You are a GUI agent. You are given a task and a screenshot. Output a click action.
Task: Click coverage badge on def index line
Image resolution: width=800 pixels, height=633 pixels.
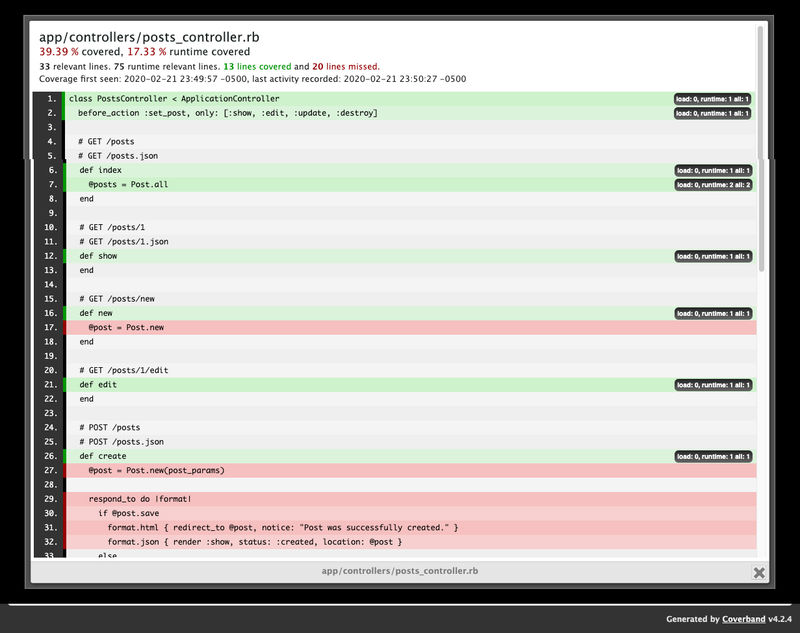pyautogui.click(x=713, y=170)
